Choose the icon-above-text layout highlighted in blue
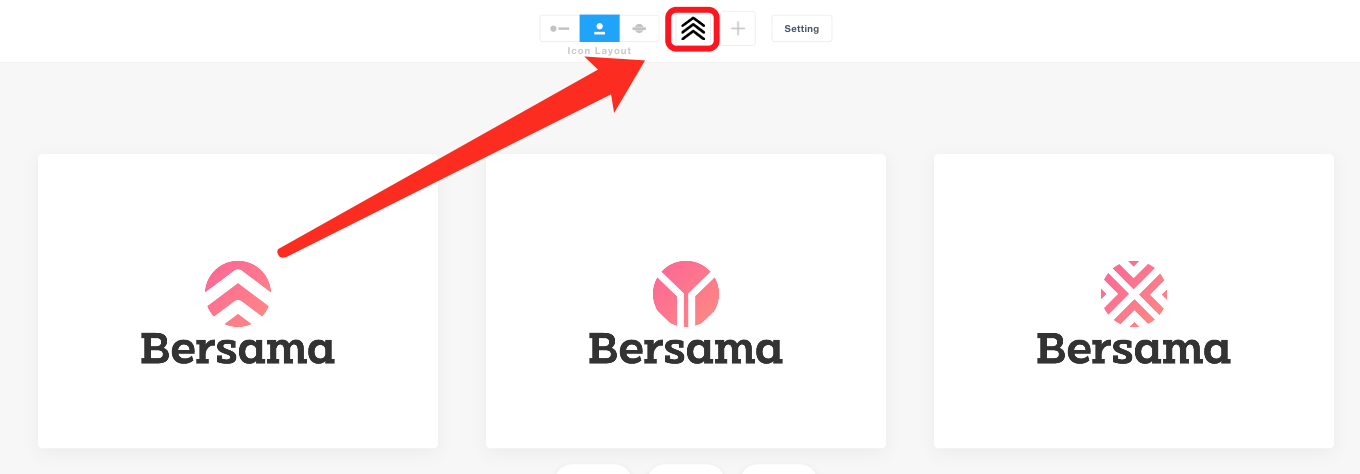 point(600,29)
